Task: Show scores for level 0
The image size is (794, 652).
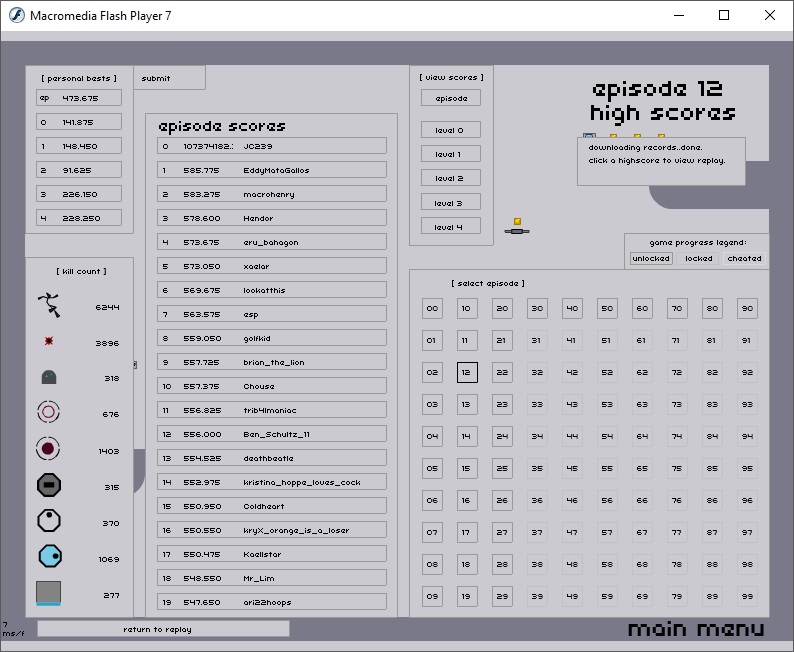Action: [x=450, y=130]
